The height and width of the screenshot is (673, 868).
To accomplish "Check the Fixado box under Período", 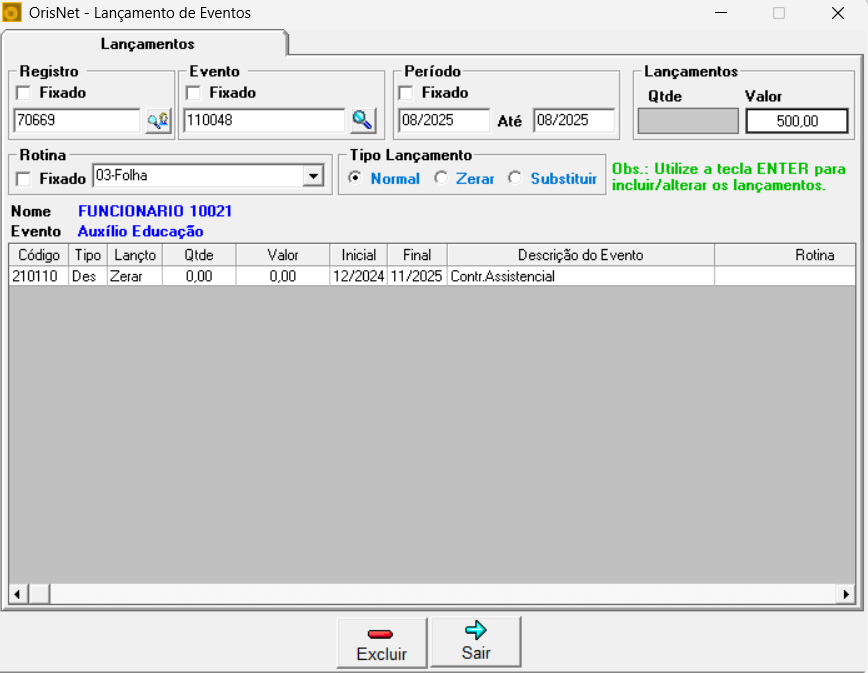I will [x=406, y=93].
